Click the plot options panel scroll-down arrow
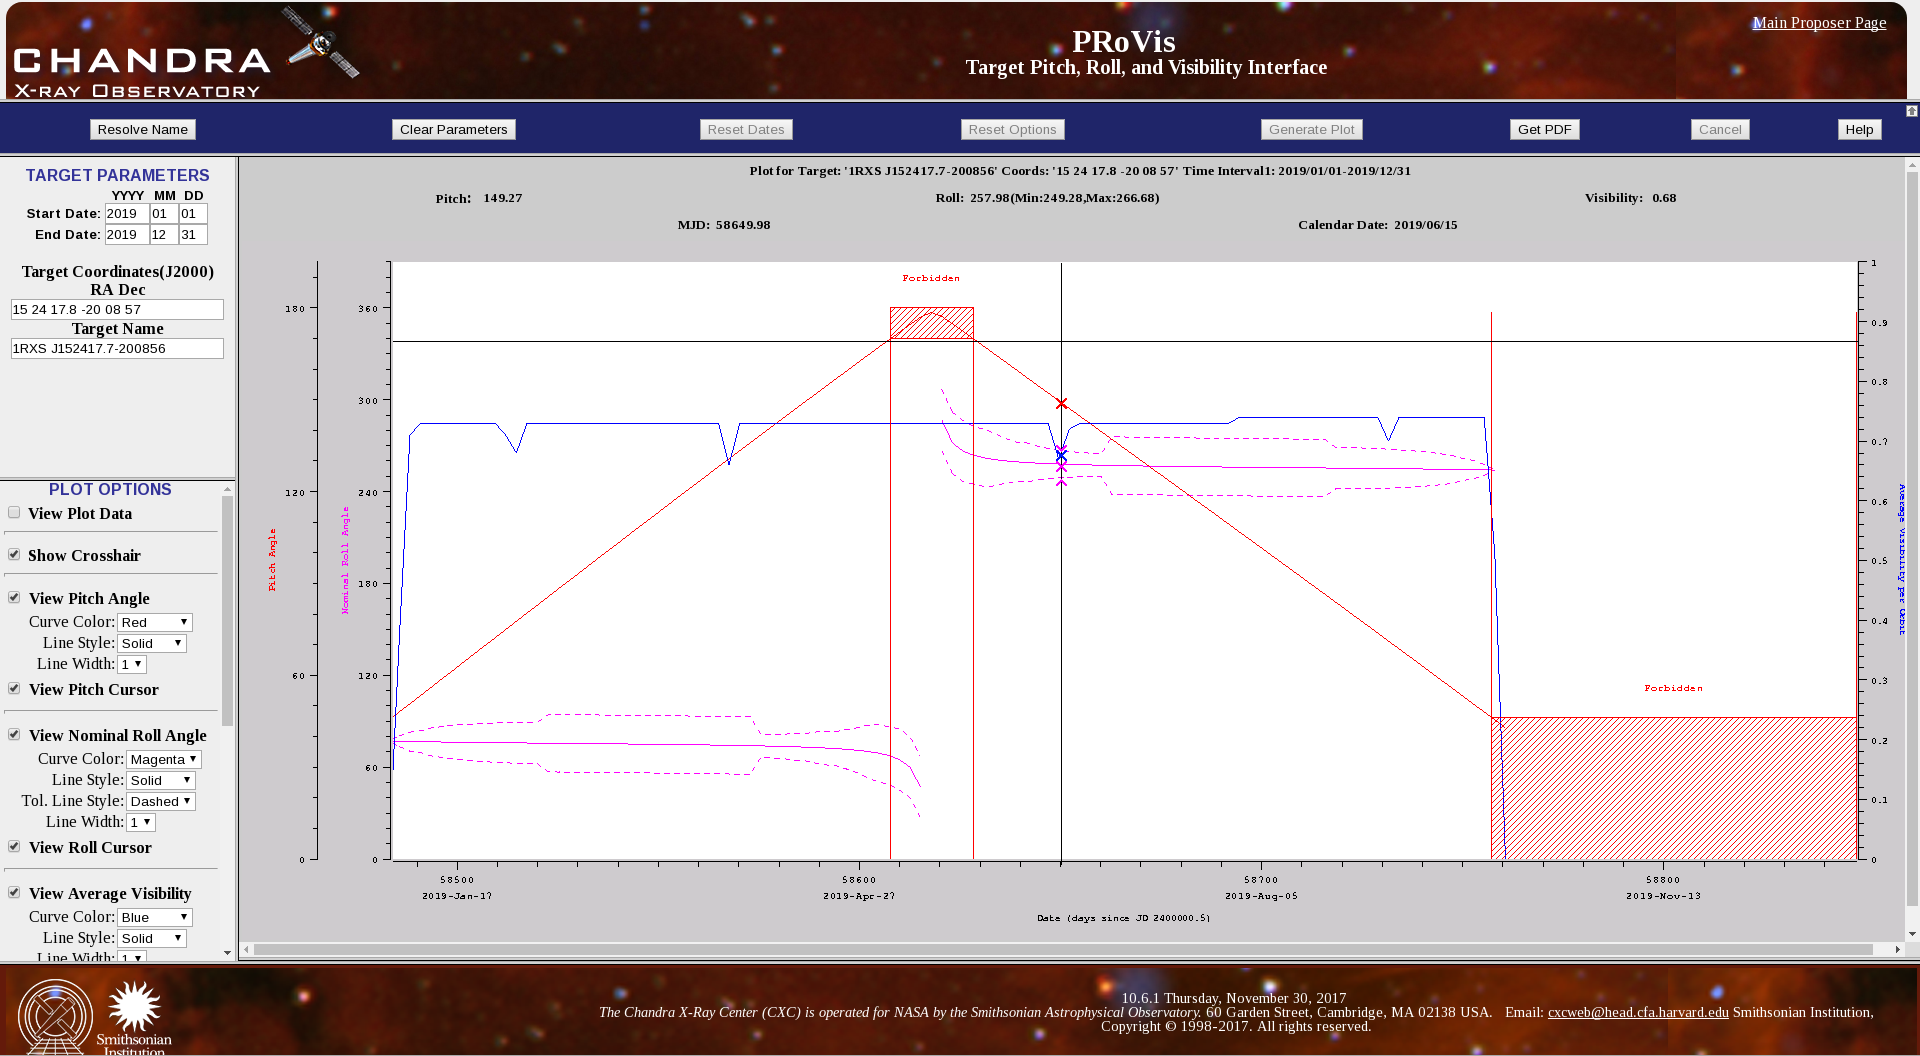The height and width of the screenshot is (1056, 1920). click(x=227, y=953)
